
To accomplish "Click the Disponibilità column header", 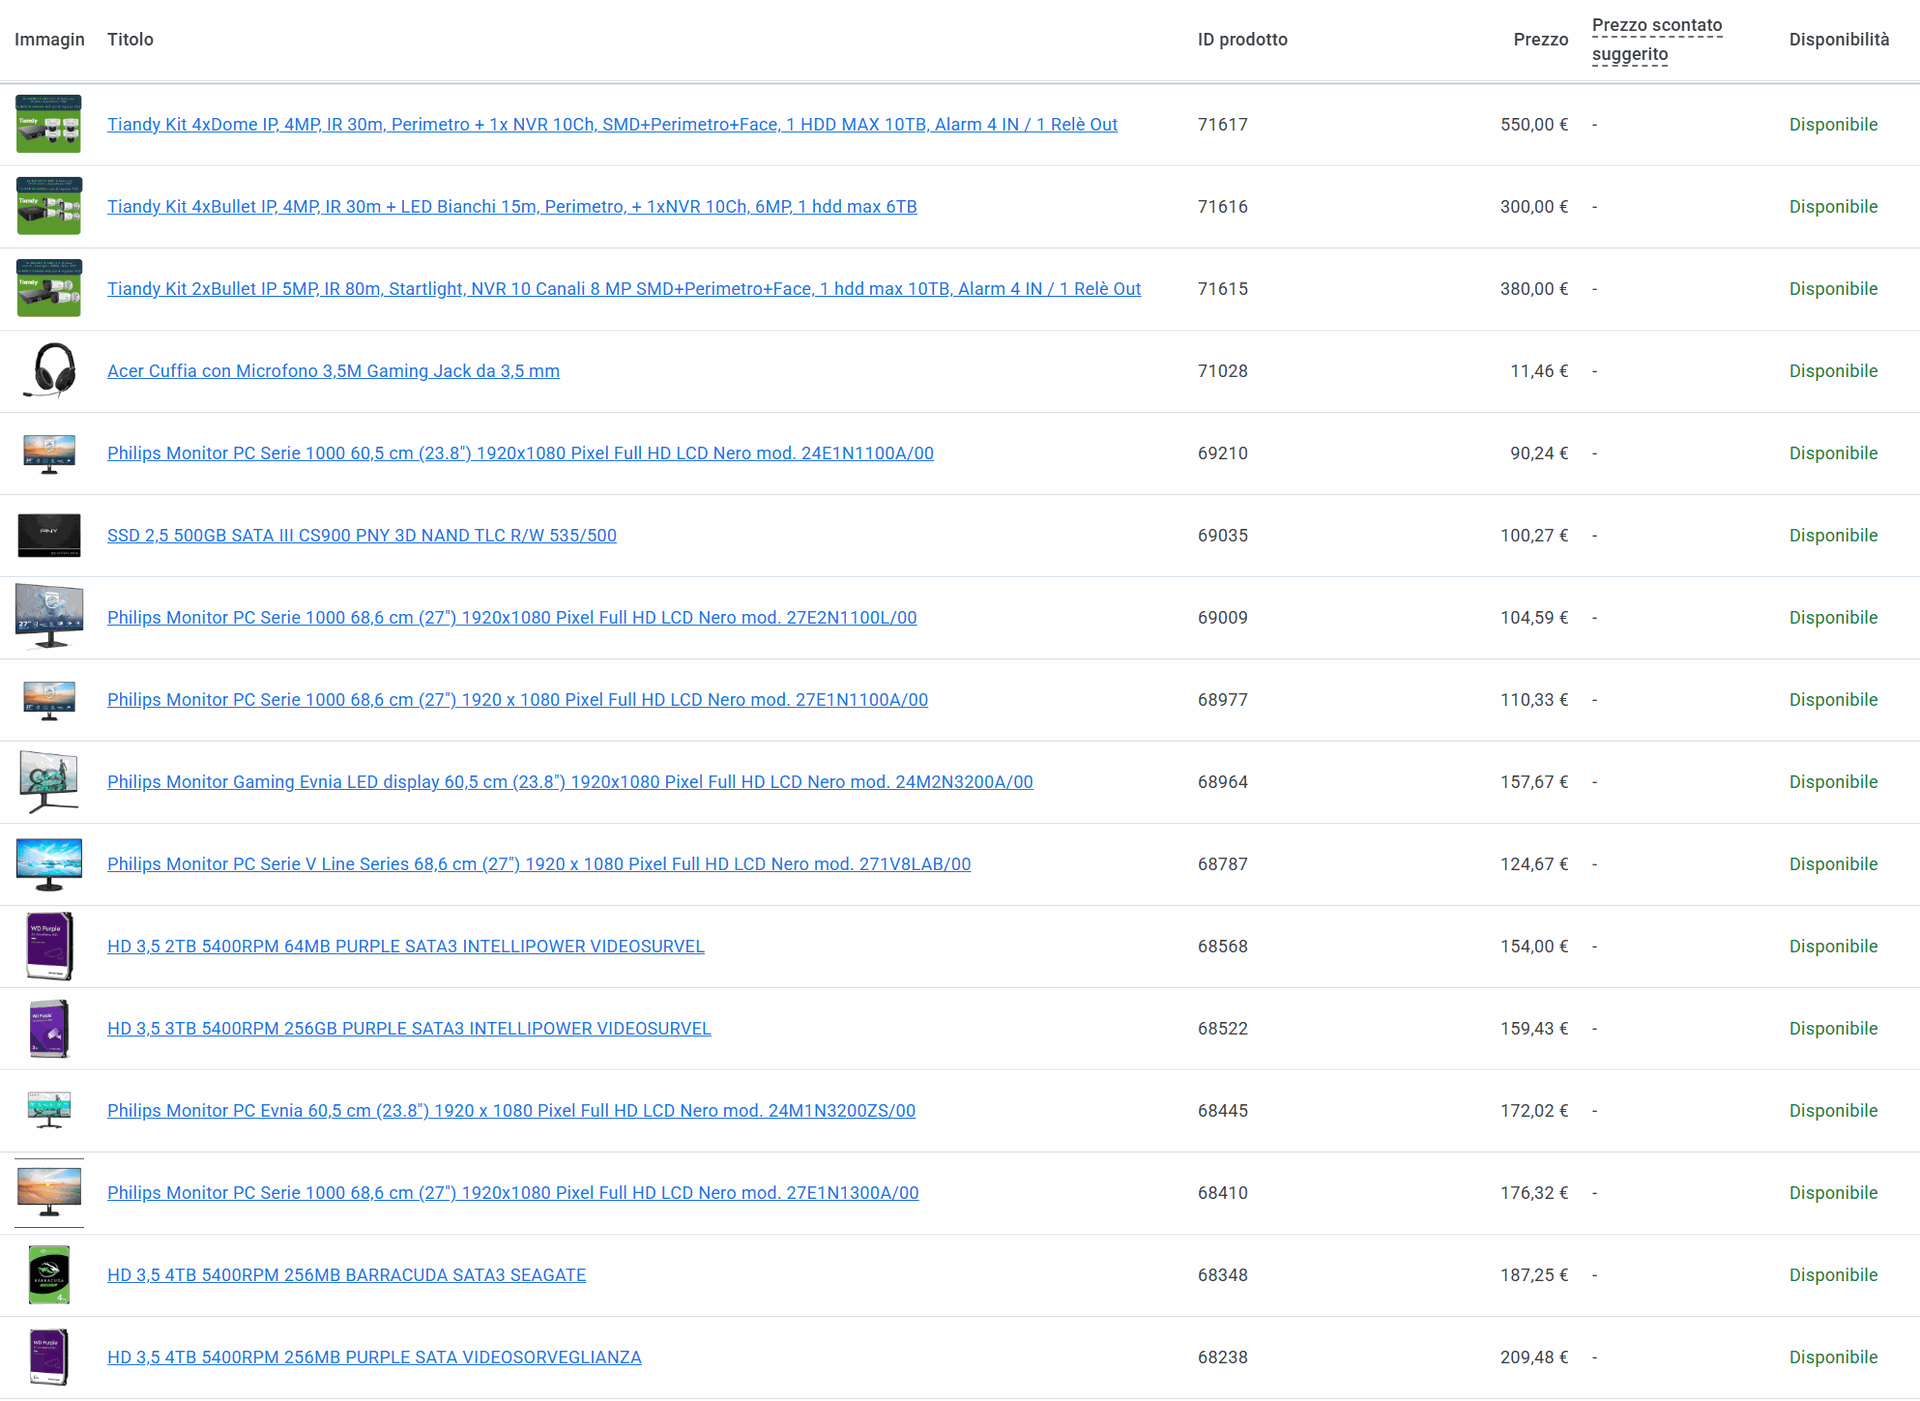I will [1838, 40].
